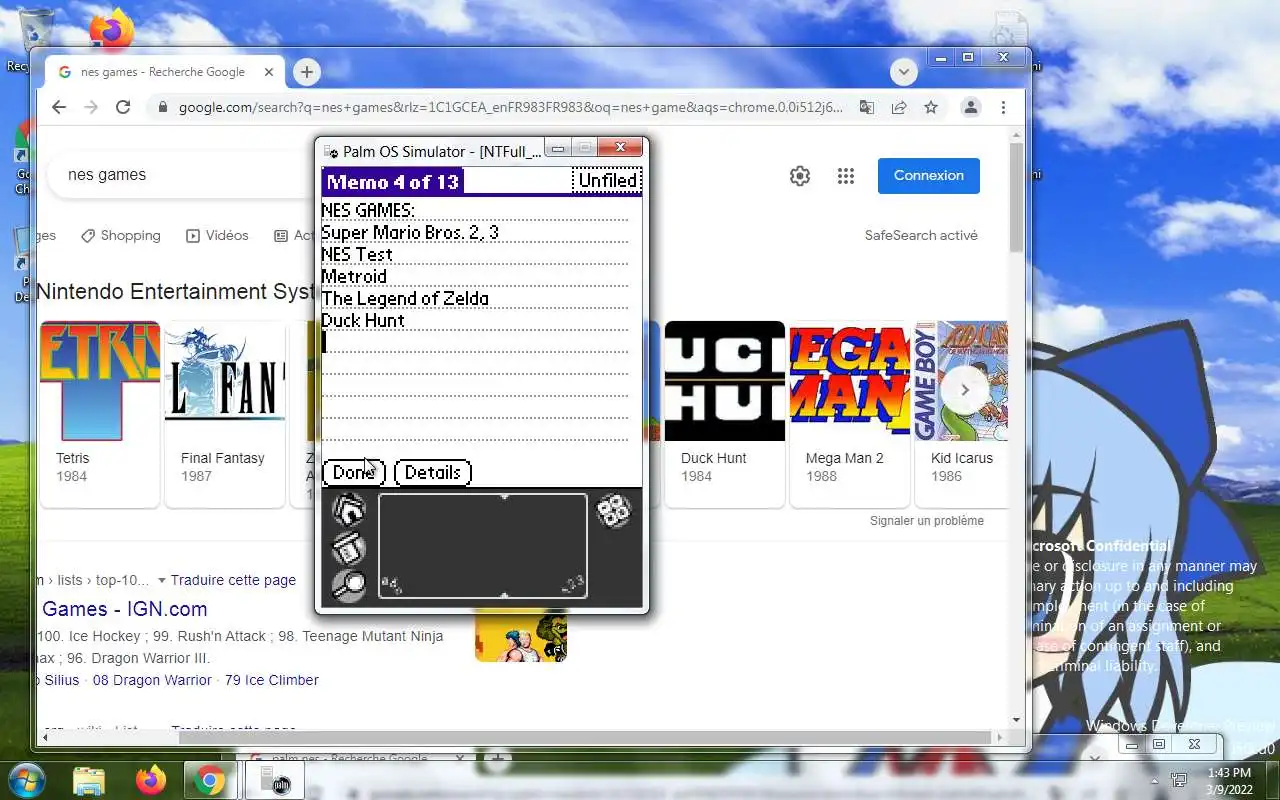This screenshot has width=1280, height=800.
Task: Click the 'NES Test' memo line
Action: (x=357, y=254)
